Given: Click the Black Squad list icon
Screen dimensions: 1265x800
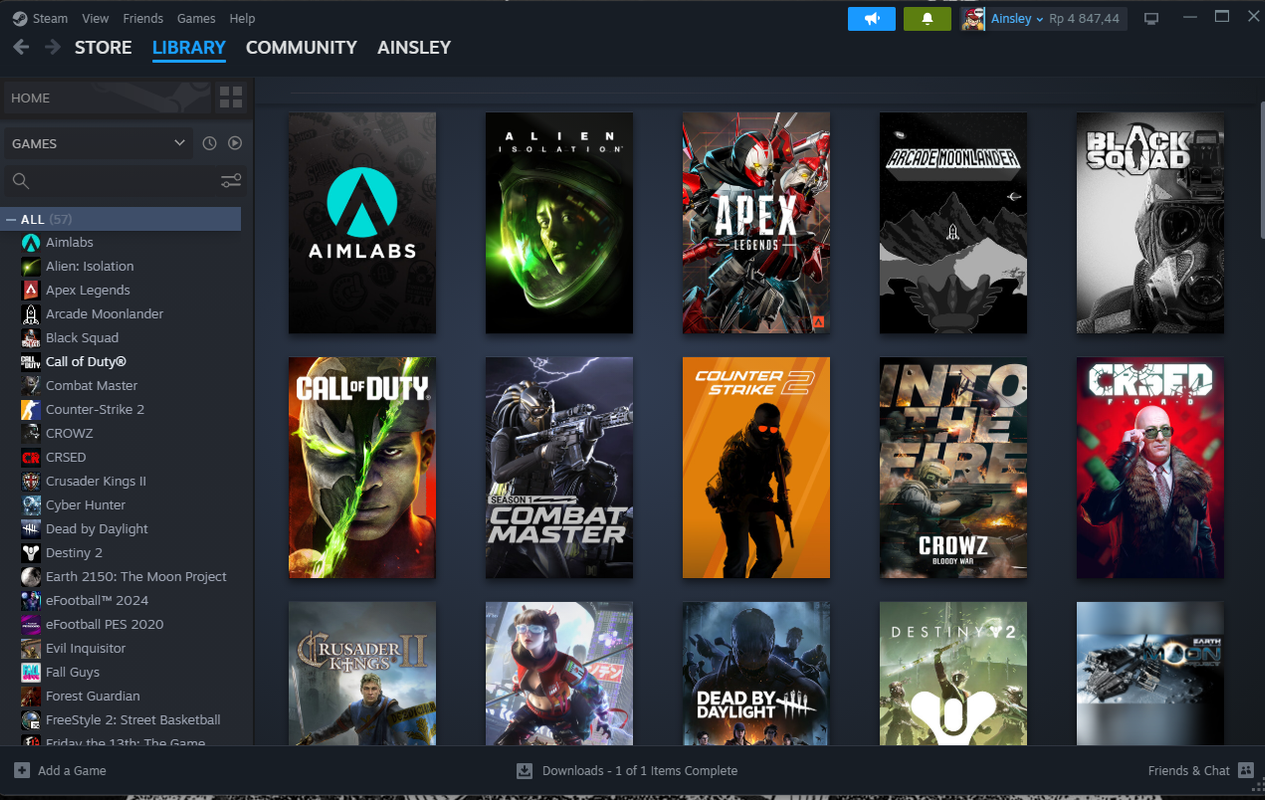Looking at the screenshot, I should click(x=30, y=338).
